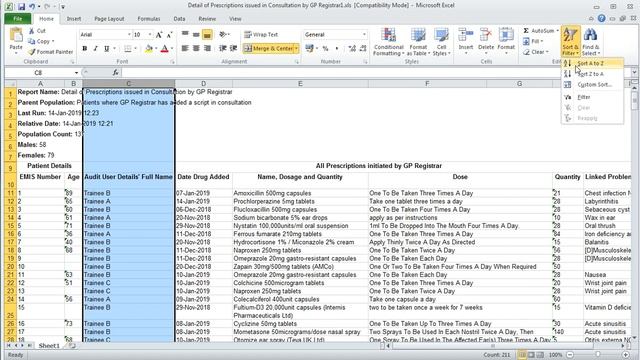This screenshot has width=640, height=360.
Task: Decrease font size with Shrink Font icon
Action: (169, 35)
